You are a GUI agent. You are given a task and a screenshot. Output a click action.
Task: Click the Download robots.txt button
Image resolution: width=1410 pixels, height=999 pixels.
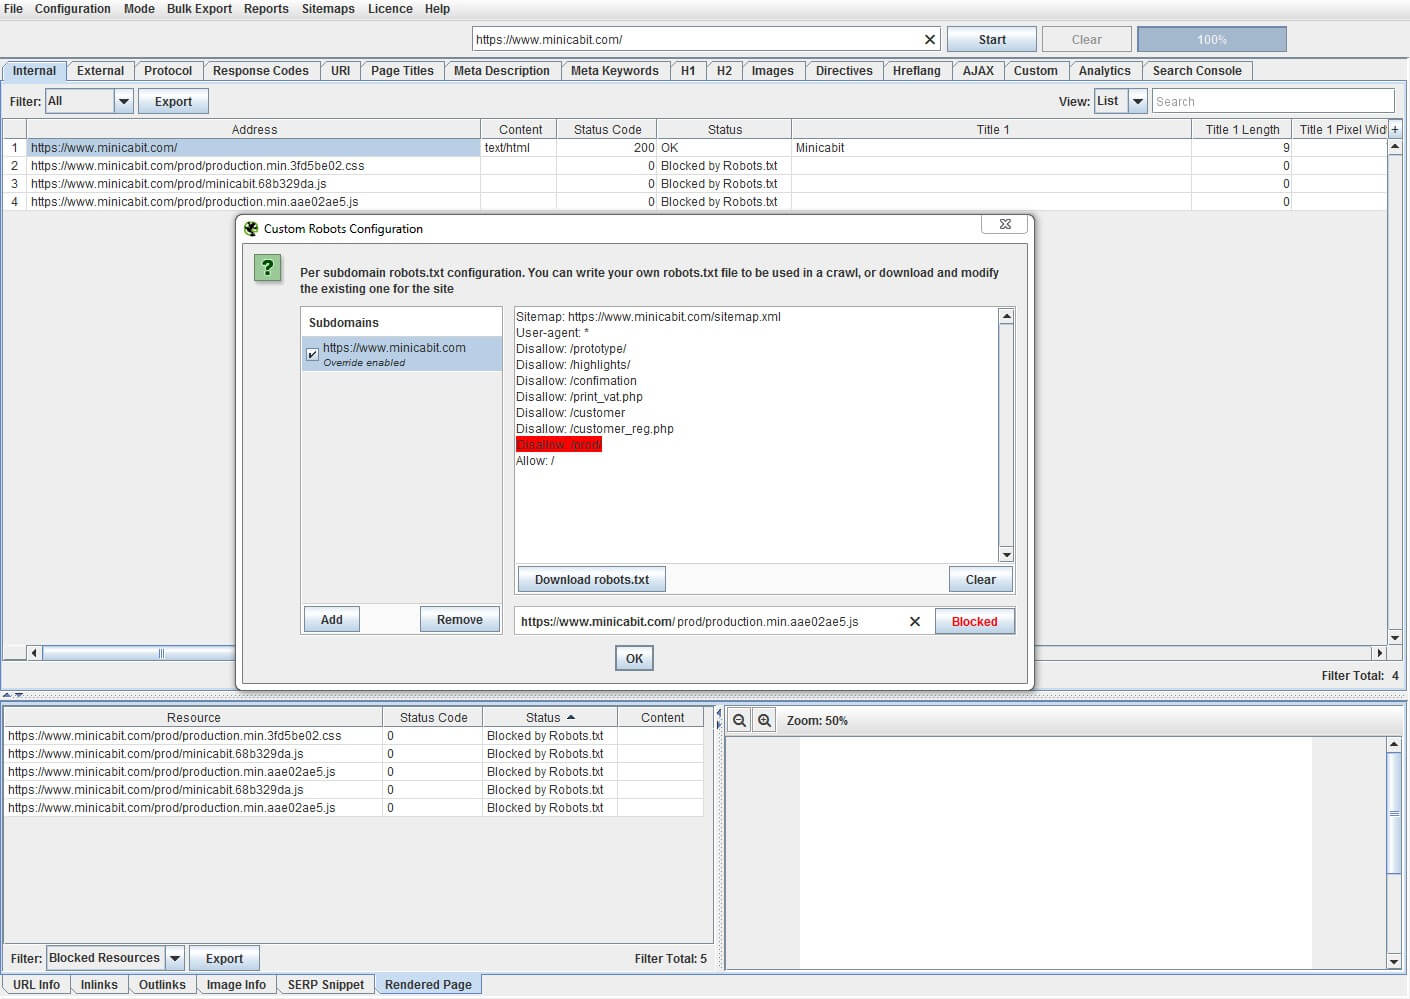click(x=592, y=580)
